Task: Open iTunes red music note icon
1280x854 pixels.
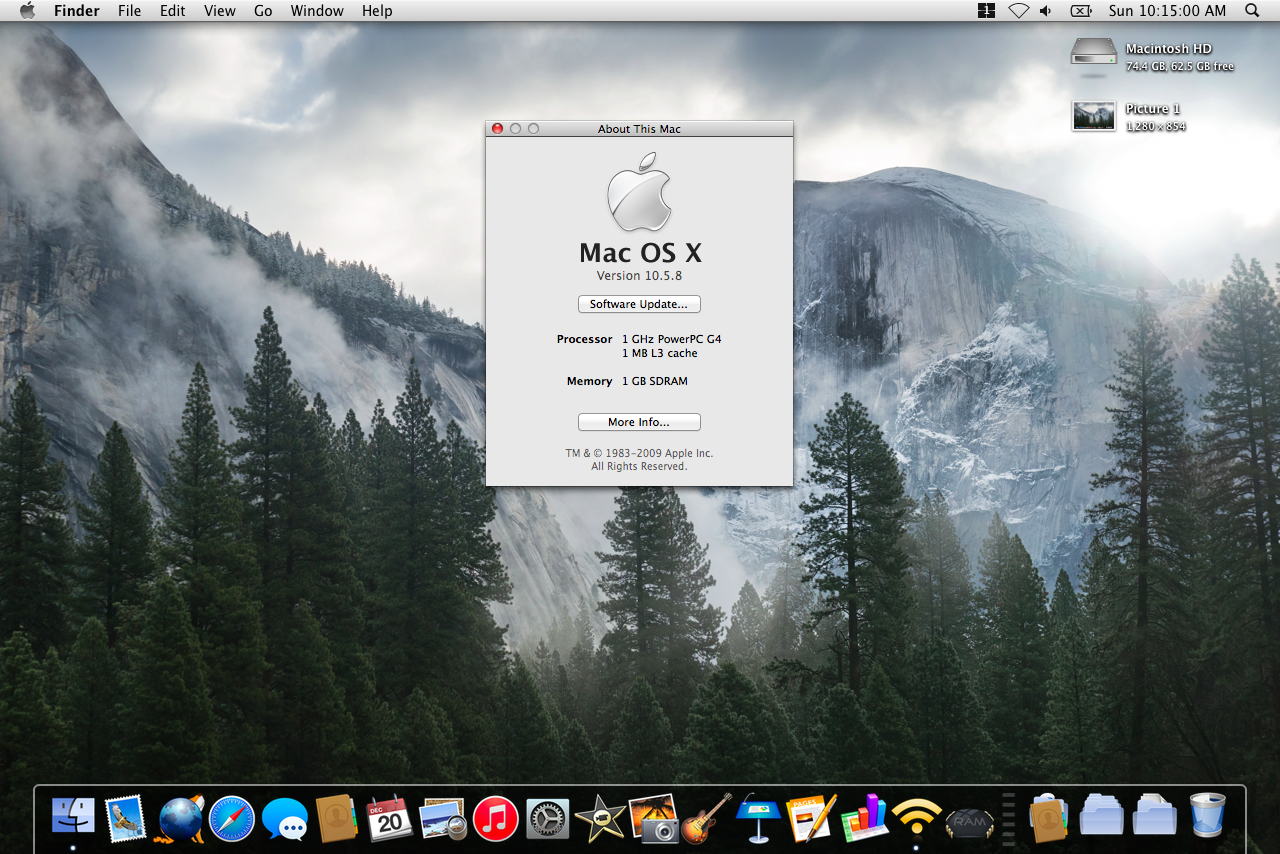Action: [x=495, y=819]
